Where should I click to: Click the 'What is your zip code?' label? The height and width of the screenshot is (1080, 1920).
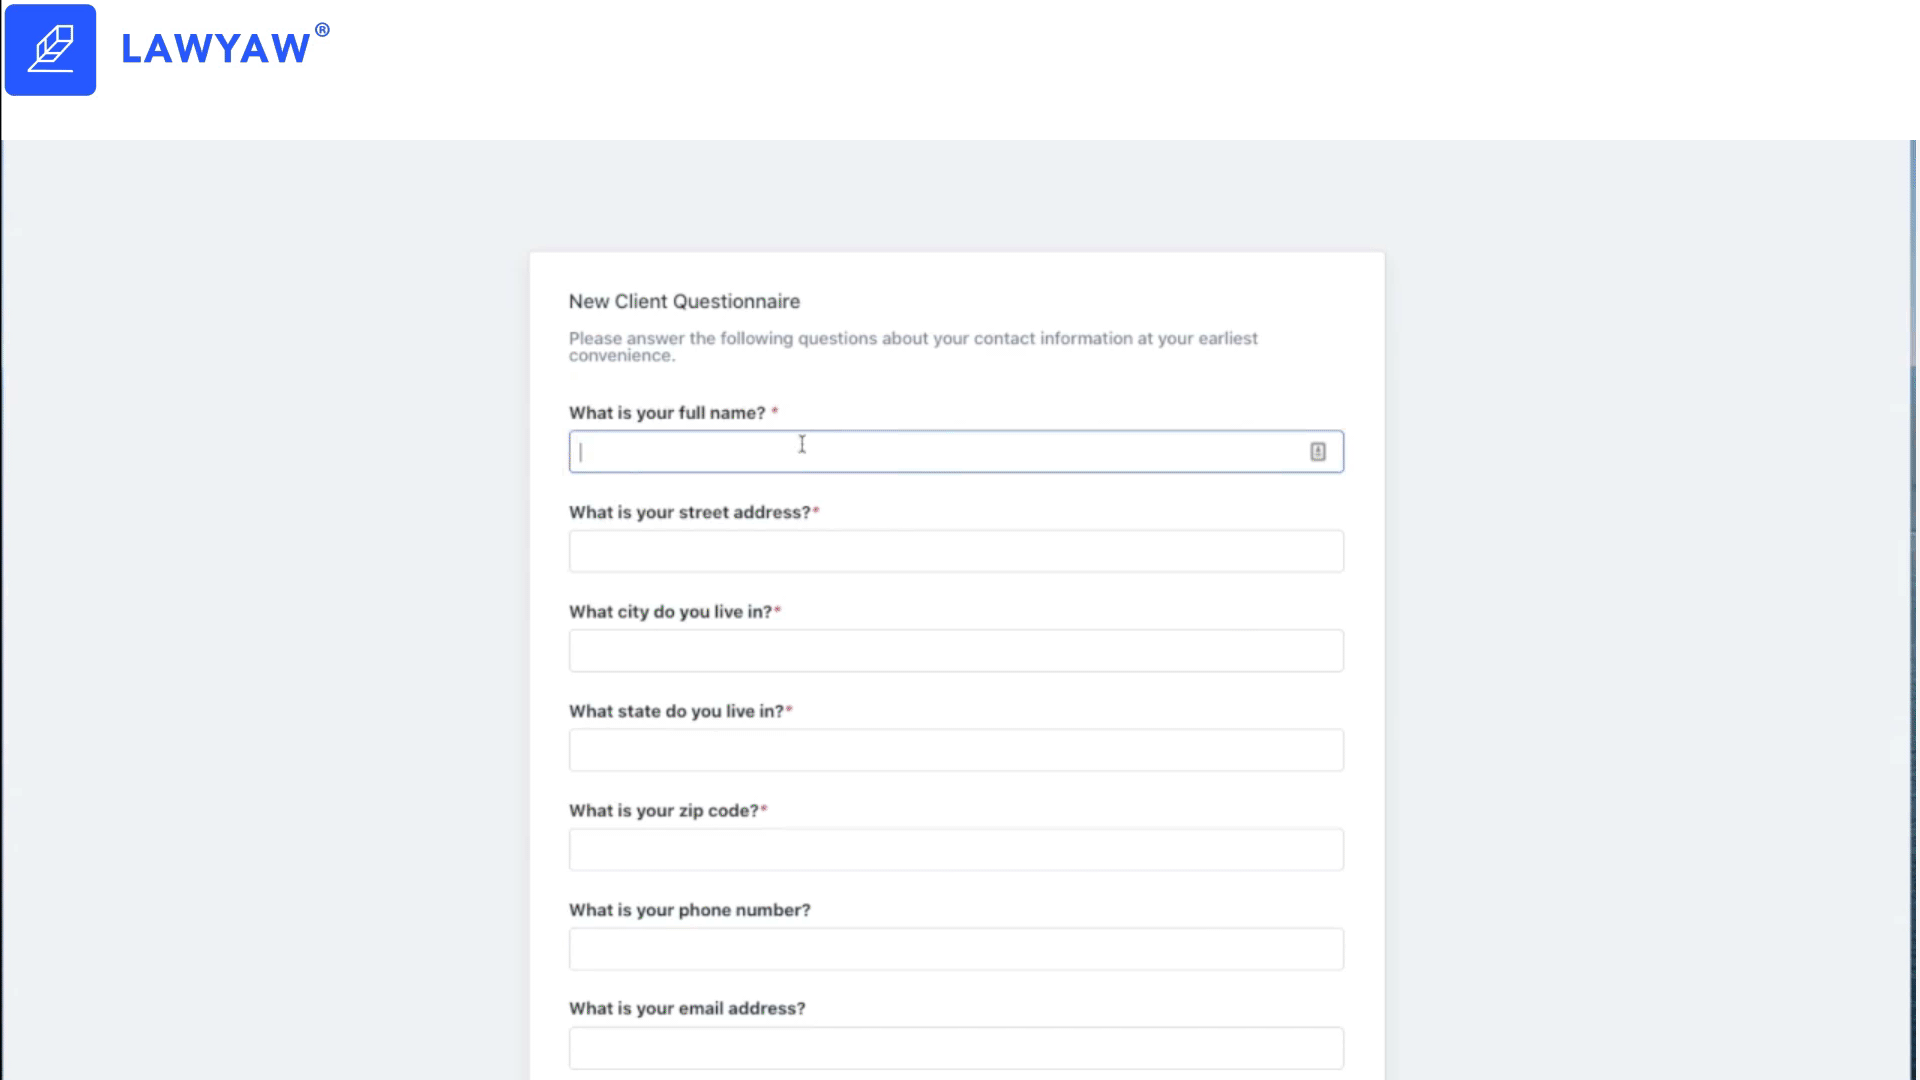coord(665,811)
